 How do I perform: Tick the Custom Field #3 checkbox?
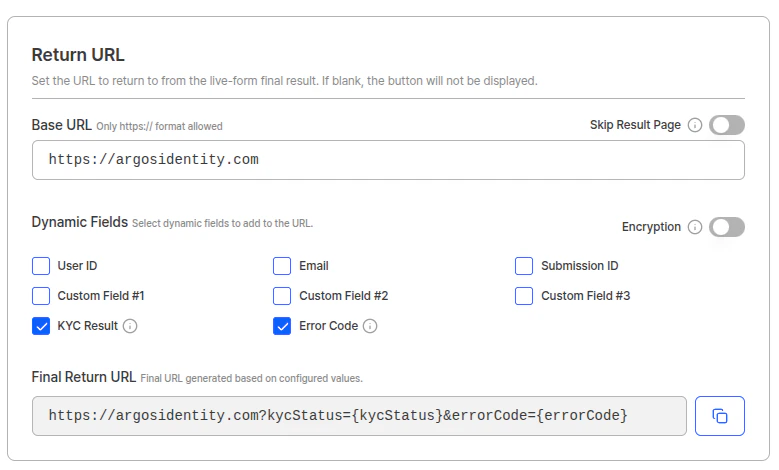tap(524, 296)
